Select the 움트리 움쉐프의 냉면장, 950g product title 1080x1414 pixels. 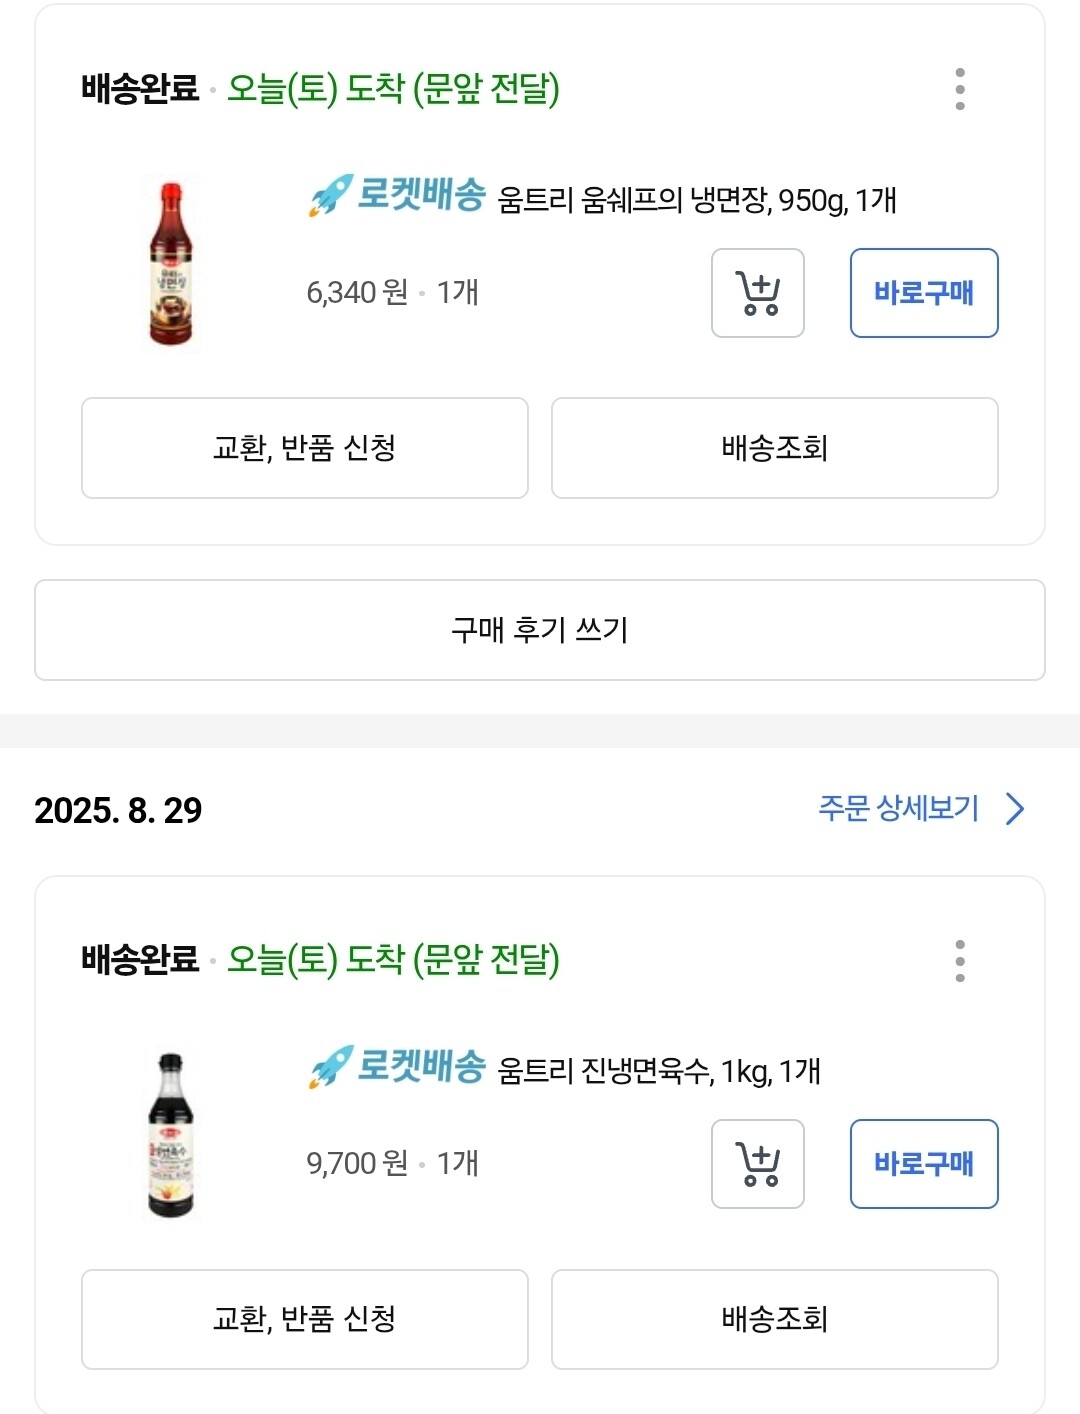pyautogui.click(x=697, y=200)
